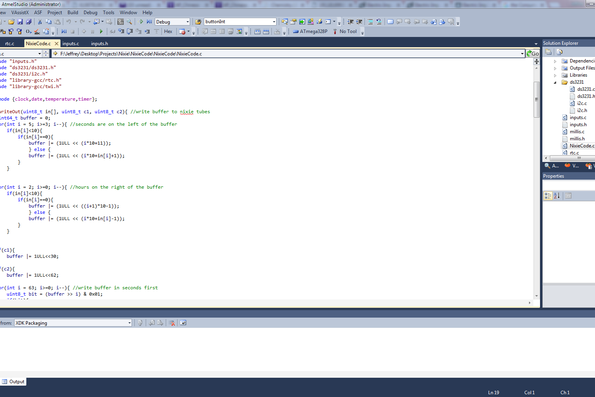
Task: Click the Open File folder icon
Action: tap(11, 22)
